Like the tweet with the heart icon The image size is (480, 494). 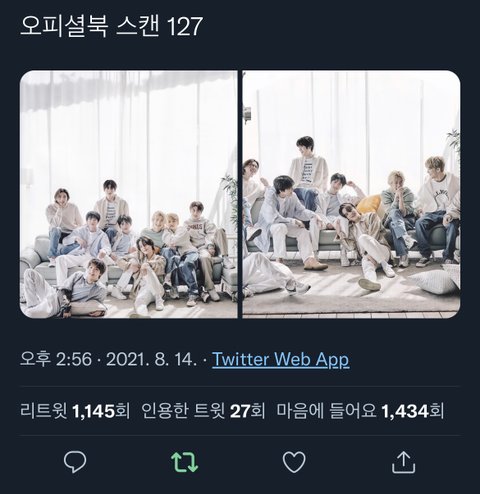click(294, 462)
